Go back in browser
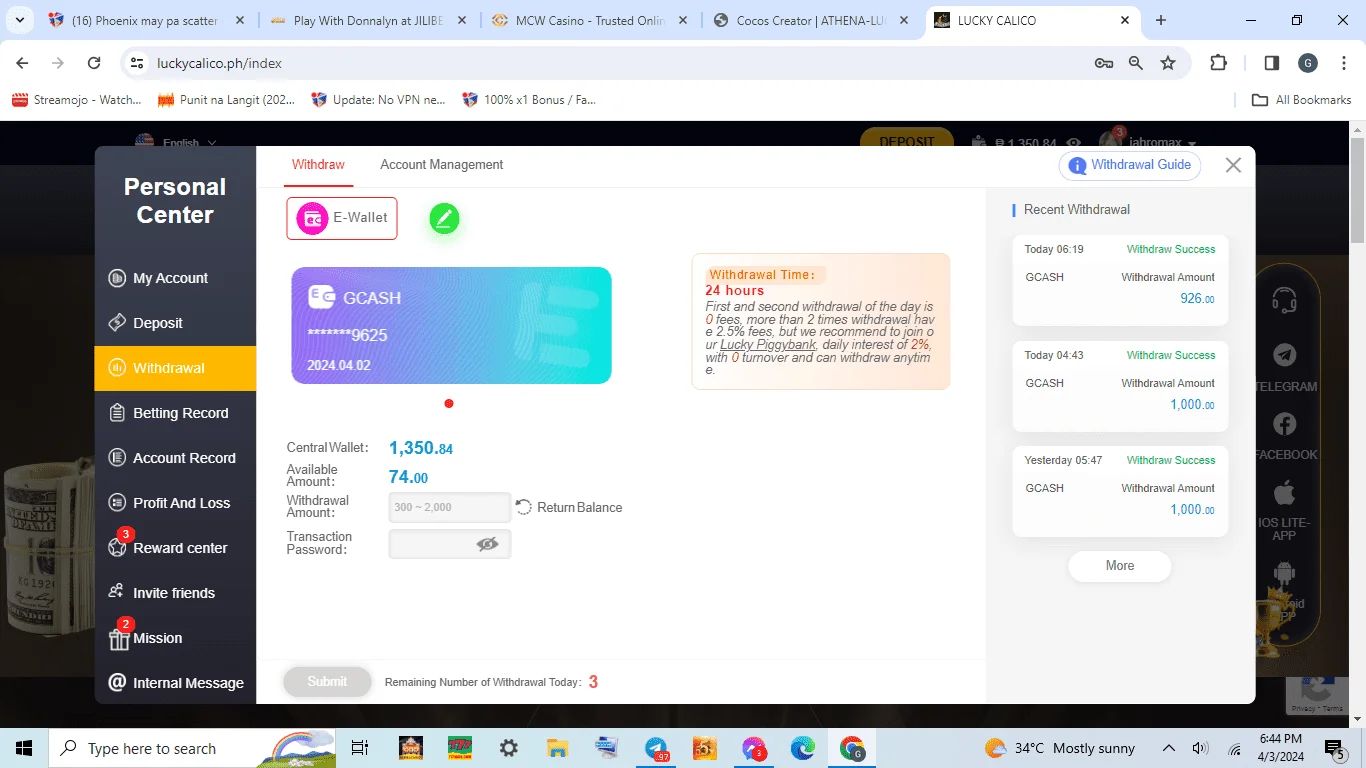1366x768 pixels. click(x=23, y=63)
